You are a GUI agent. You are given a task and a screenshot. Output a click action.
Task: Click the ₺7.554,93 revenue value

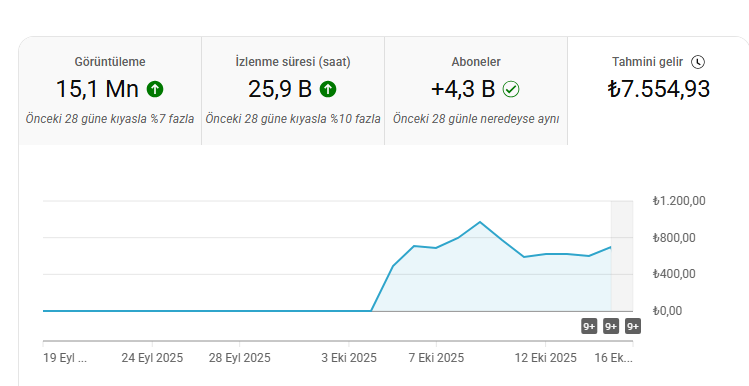(x=659, y=89)
